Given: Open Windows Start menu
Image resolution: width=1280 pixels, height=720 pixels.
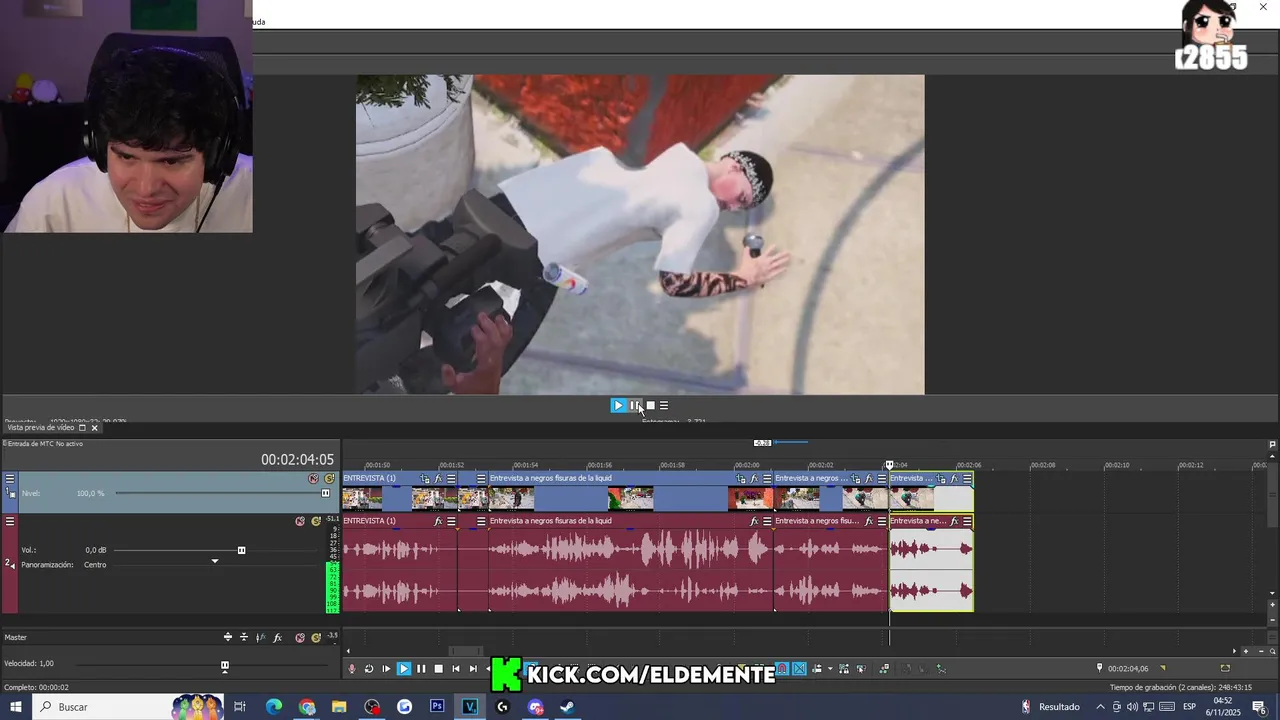Looking at the screenshot, I should coord(15,707).
